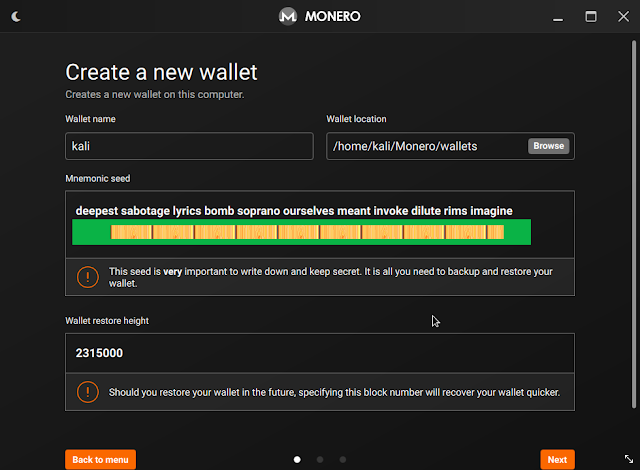Browse for a wallet location

(548, 146)
